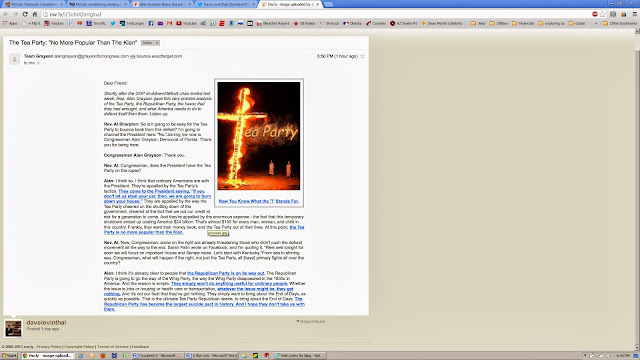Star the email in the screenshot

362,56
